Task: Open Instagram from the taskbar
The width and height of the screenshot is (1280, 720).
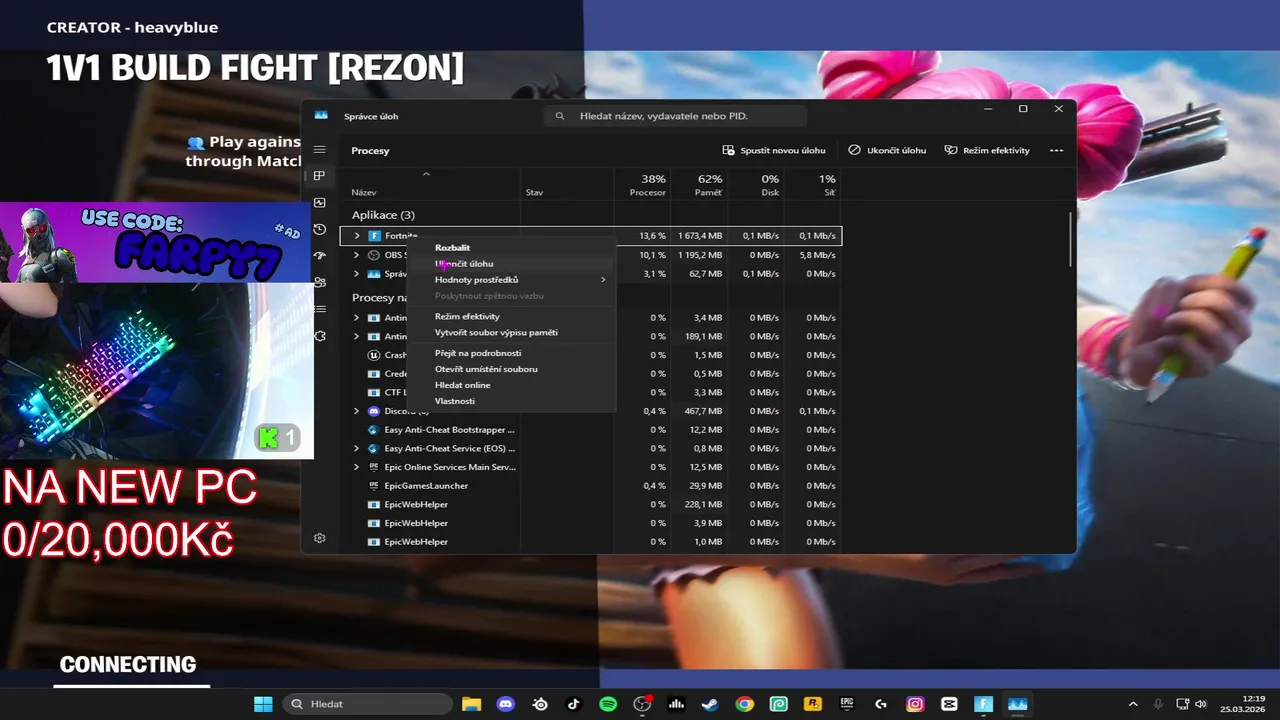Action: tap(915, 704)
